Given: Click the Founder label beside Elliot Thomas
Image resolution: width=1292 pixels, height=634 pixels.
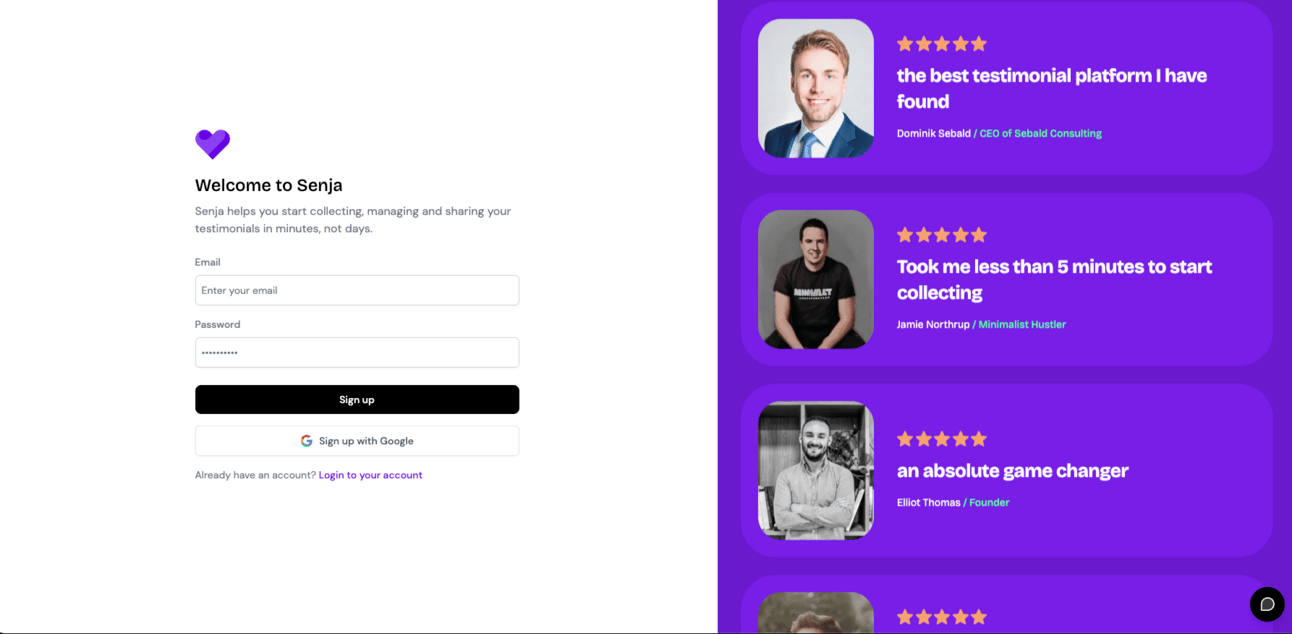Looking at the screenshot, I should [989, 502].
